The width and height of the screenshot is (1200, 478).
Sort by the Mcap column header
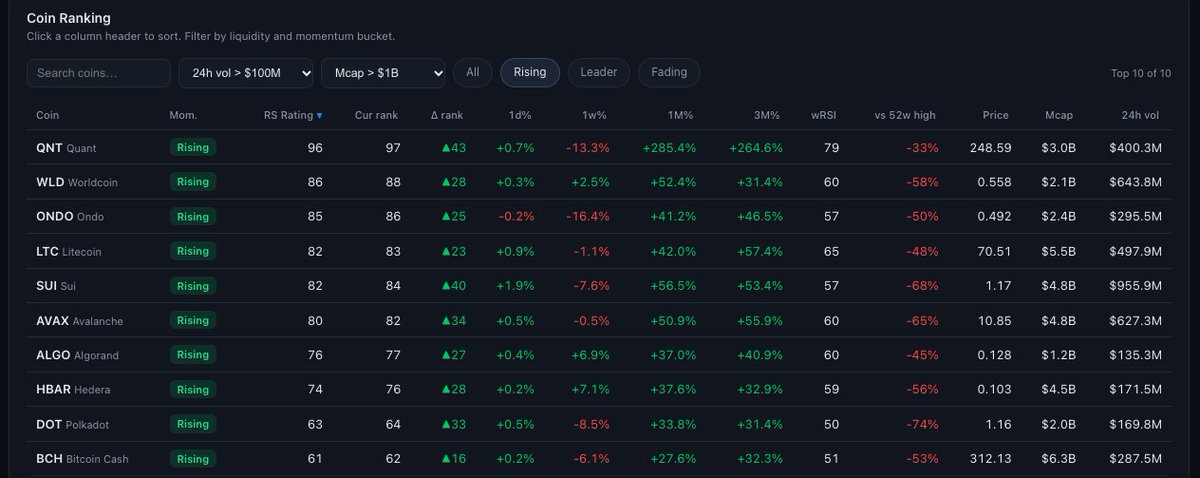point(1058,115)
